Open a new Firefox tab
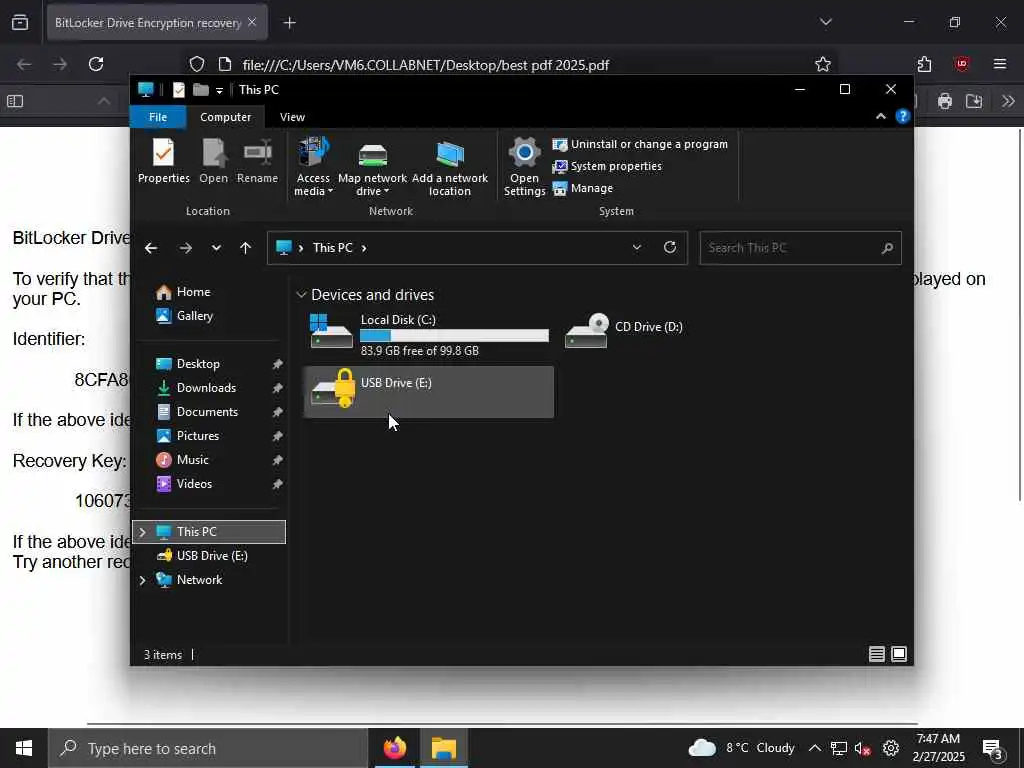Viewport: 1024px width, 768px height. tap(289, 23)
